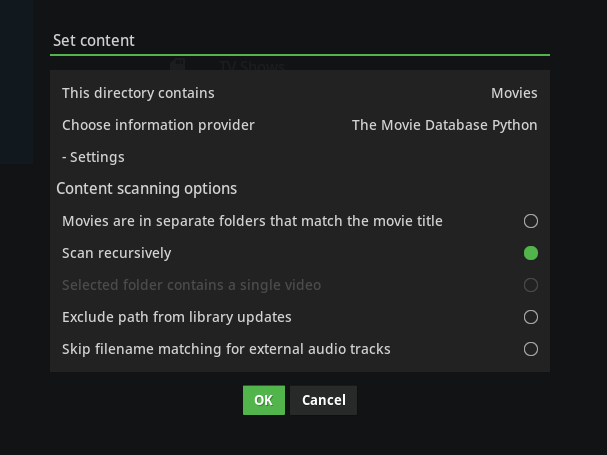Click the 'Content scanning options' section header

coord(146,189)
